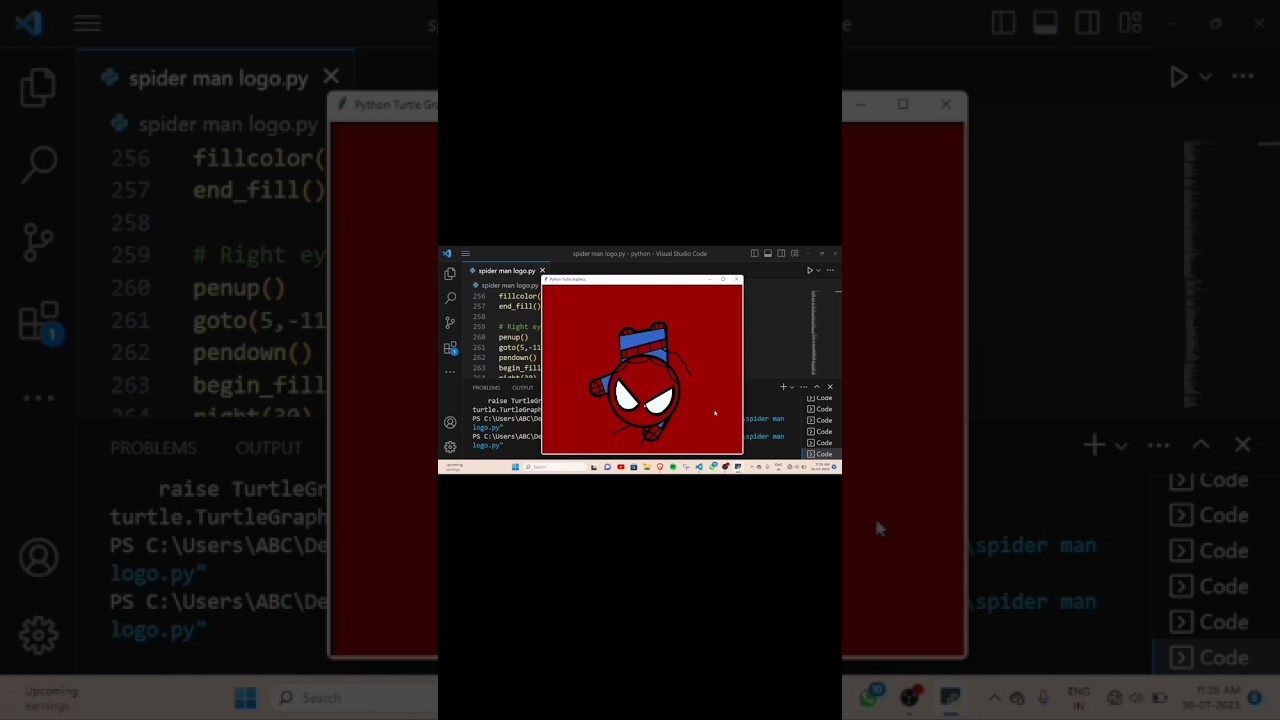
Task: Open the Accounts menu icon
Action: tap(450, 422)
